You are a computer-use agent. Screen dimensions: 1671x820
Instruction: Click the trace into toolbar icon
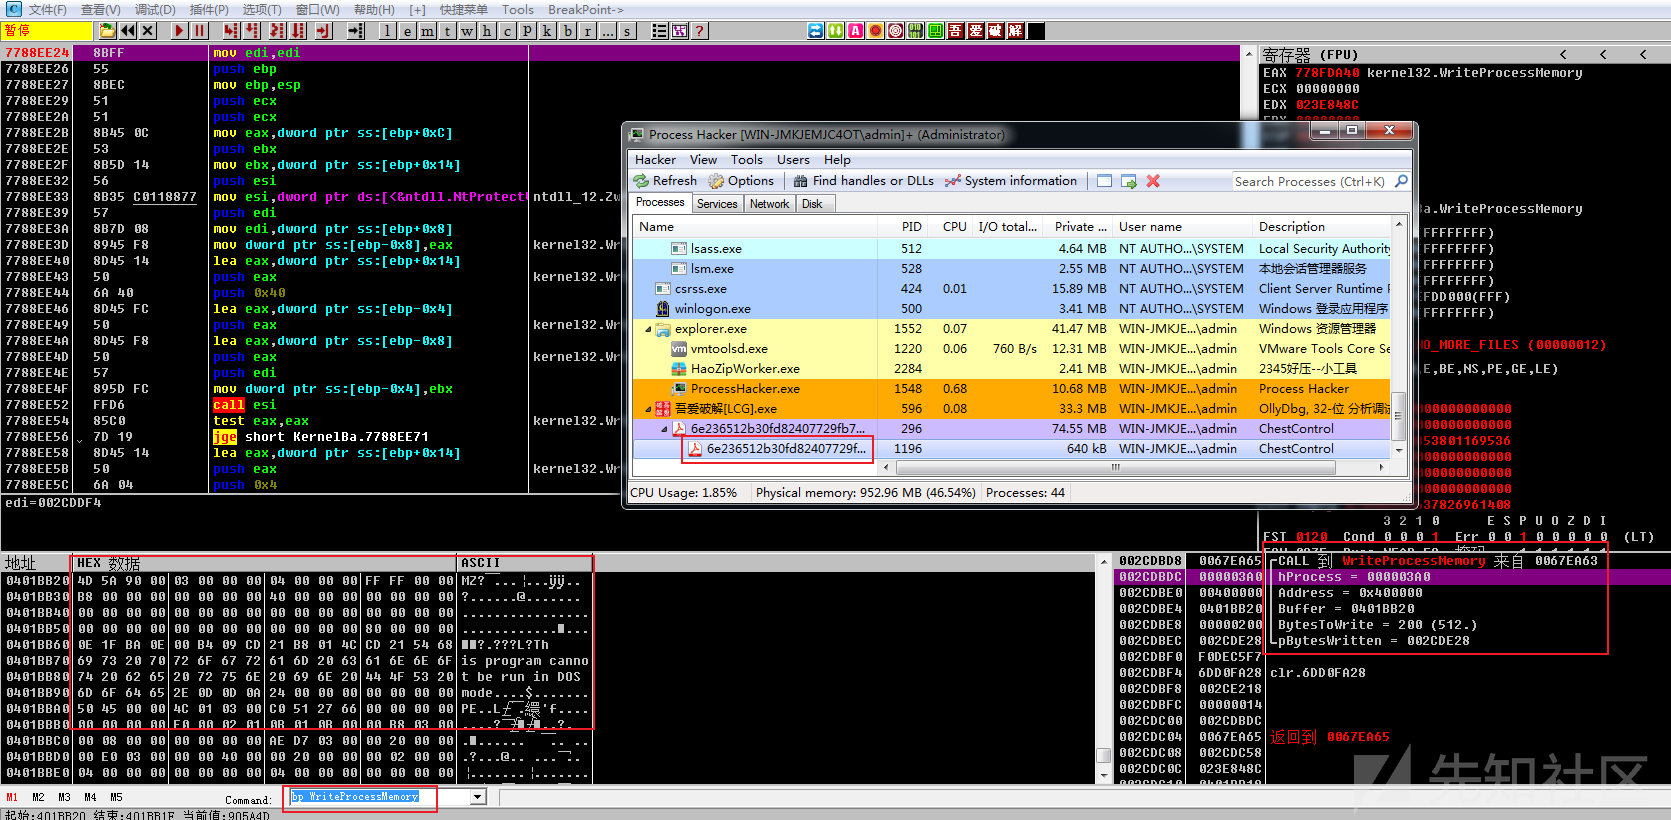tap(278, 31)
